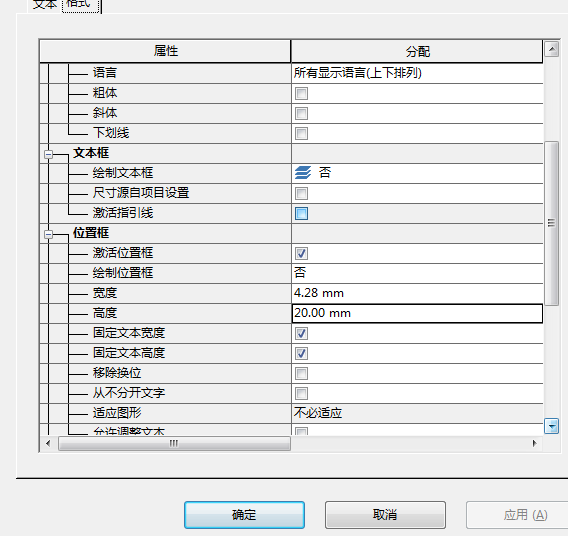Screen dimensions: 568x536
Task: Click the 高度 input field with 20.00 mm
Action: (417, 313)
